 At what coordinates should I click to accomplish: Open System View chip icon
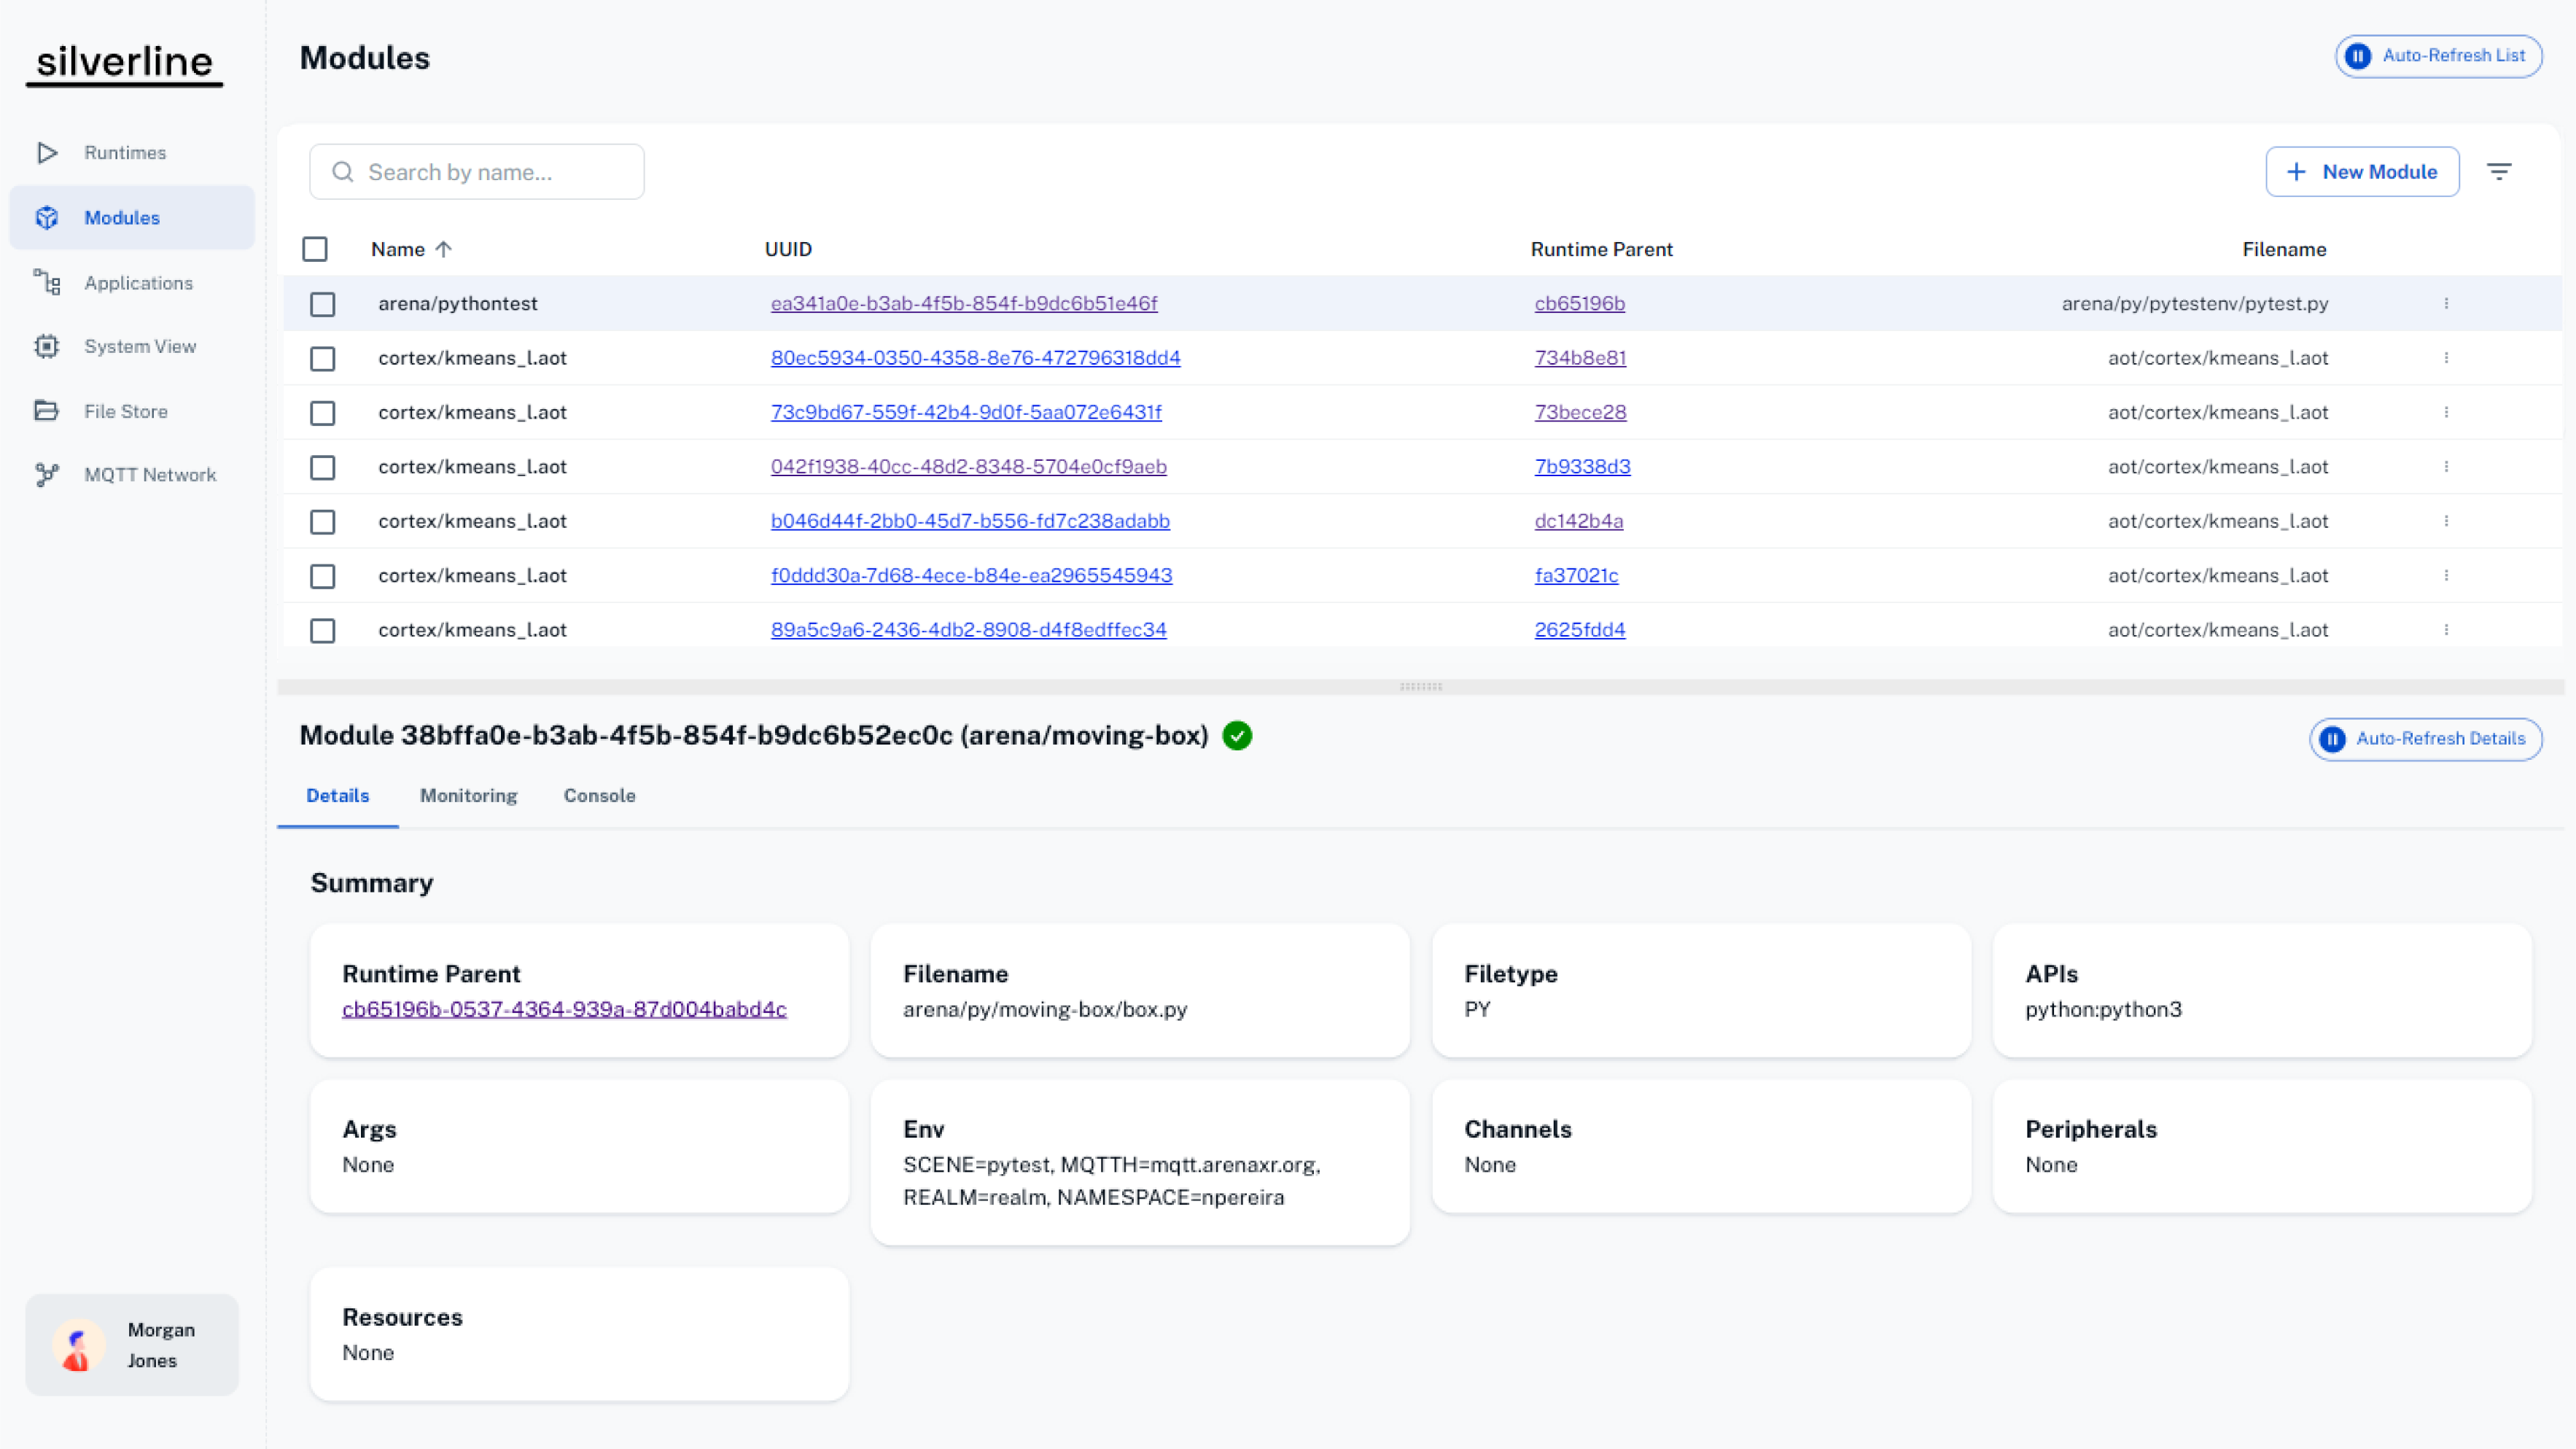click(x=47, y=346)
